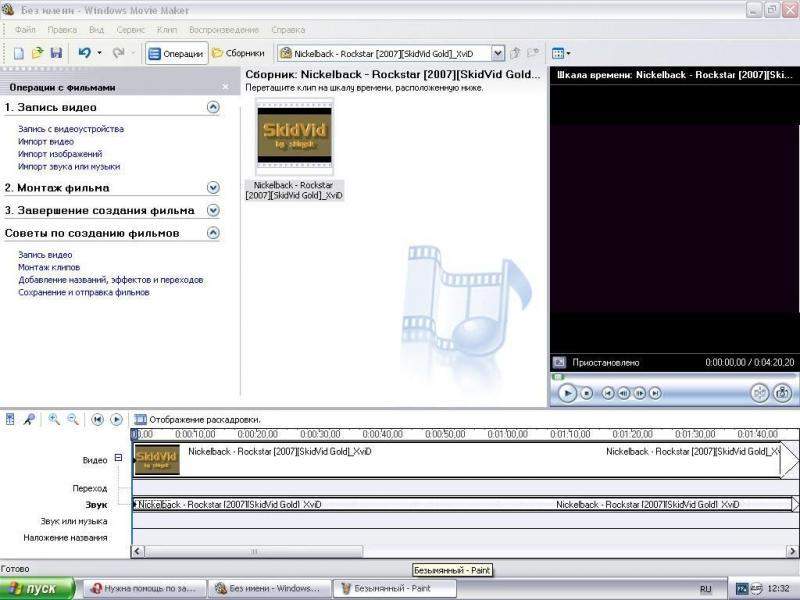Image resolution: width=800 pixels, height=600 pixels.
Task: Click the narrate timeline microphone icon
Action: pyautogui.click(x=29, y=419)
